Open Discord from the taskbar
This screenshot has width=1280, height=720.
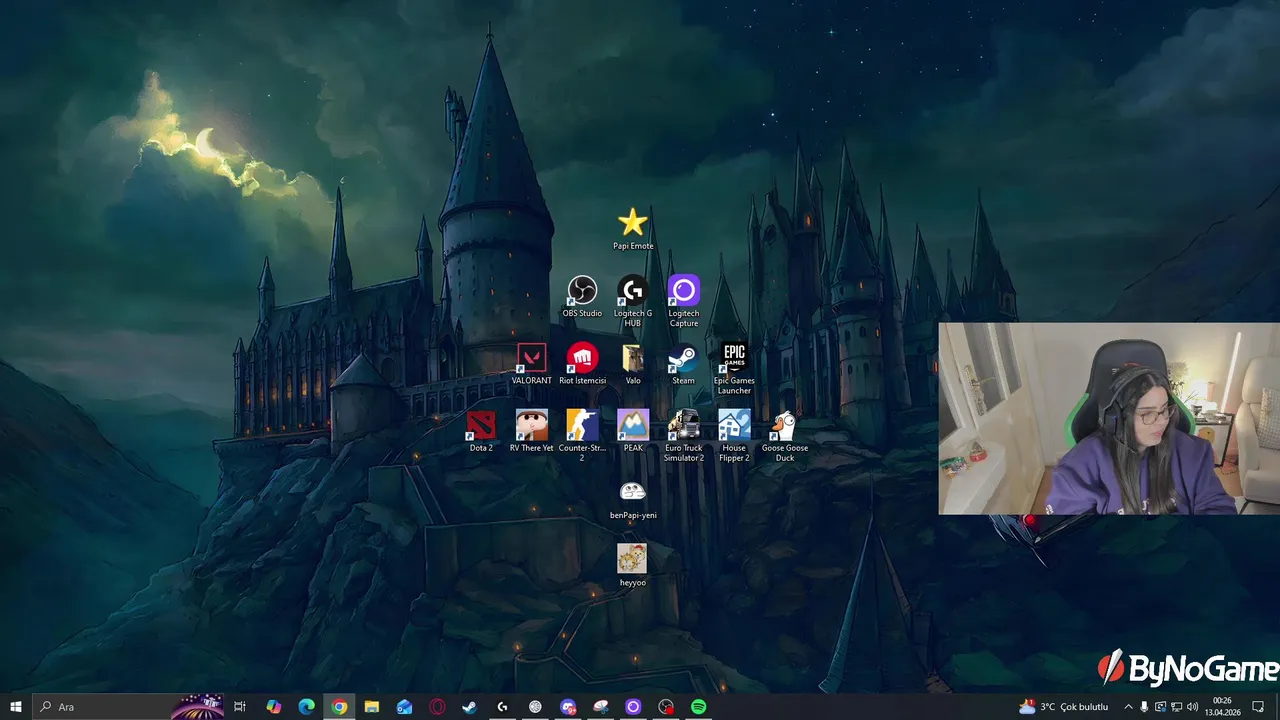[x=568, y=707]
